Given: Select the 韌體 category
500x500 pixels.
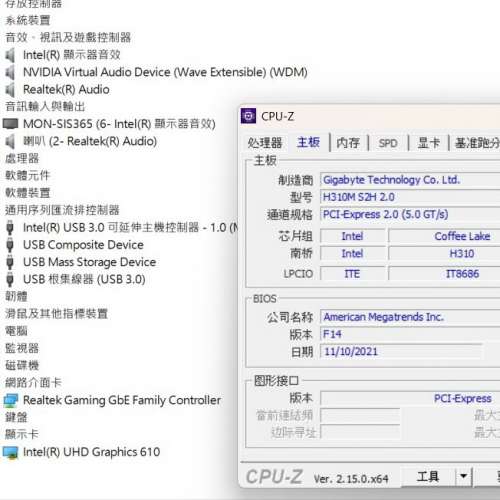Looking at the screenshot, I should click(16, 296).
